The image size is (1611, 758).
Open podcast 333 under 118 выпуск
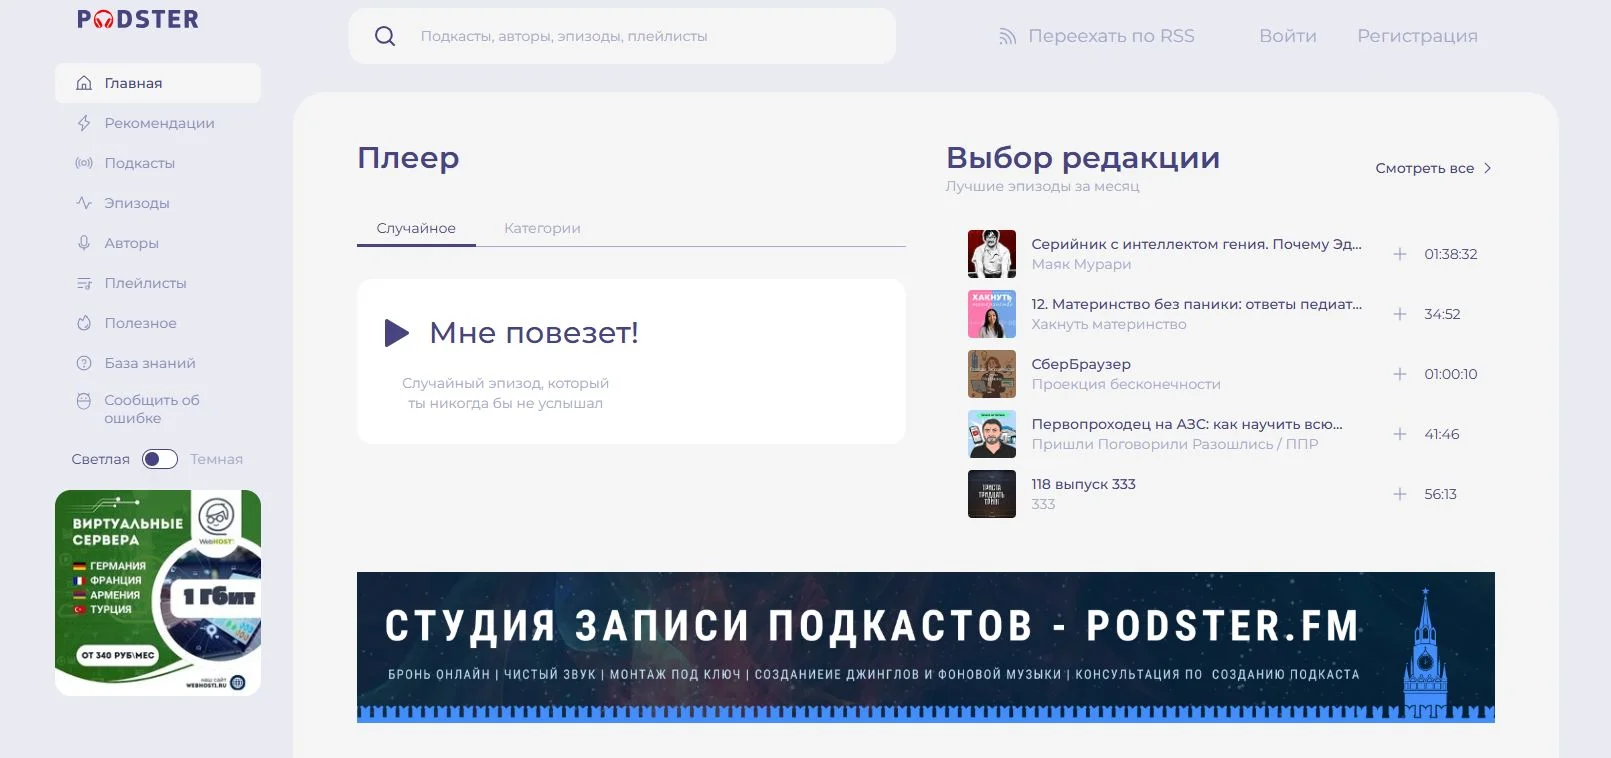pos(1043,504)
